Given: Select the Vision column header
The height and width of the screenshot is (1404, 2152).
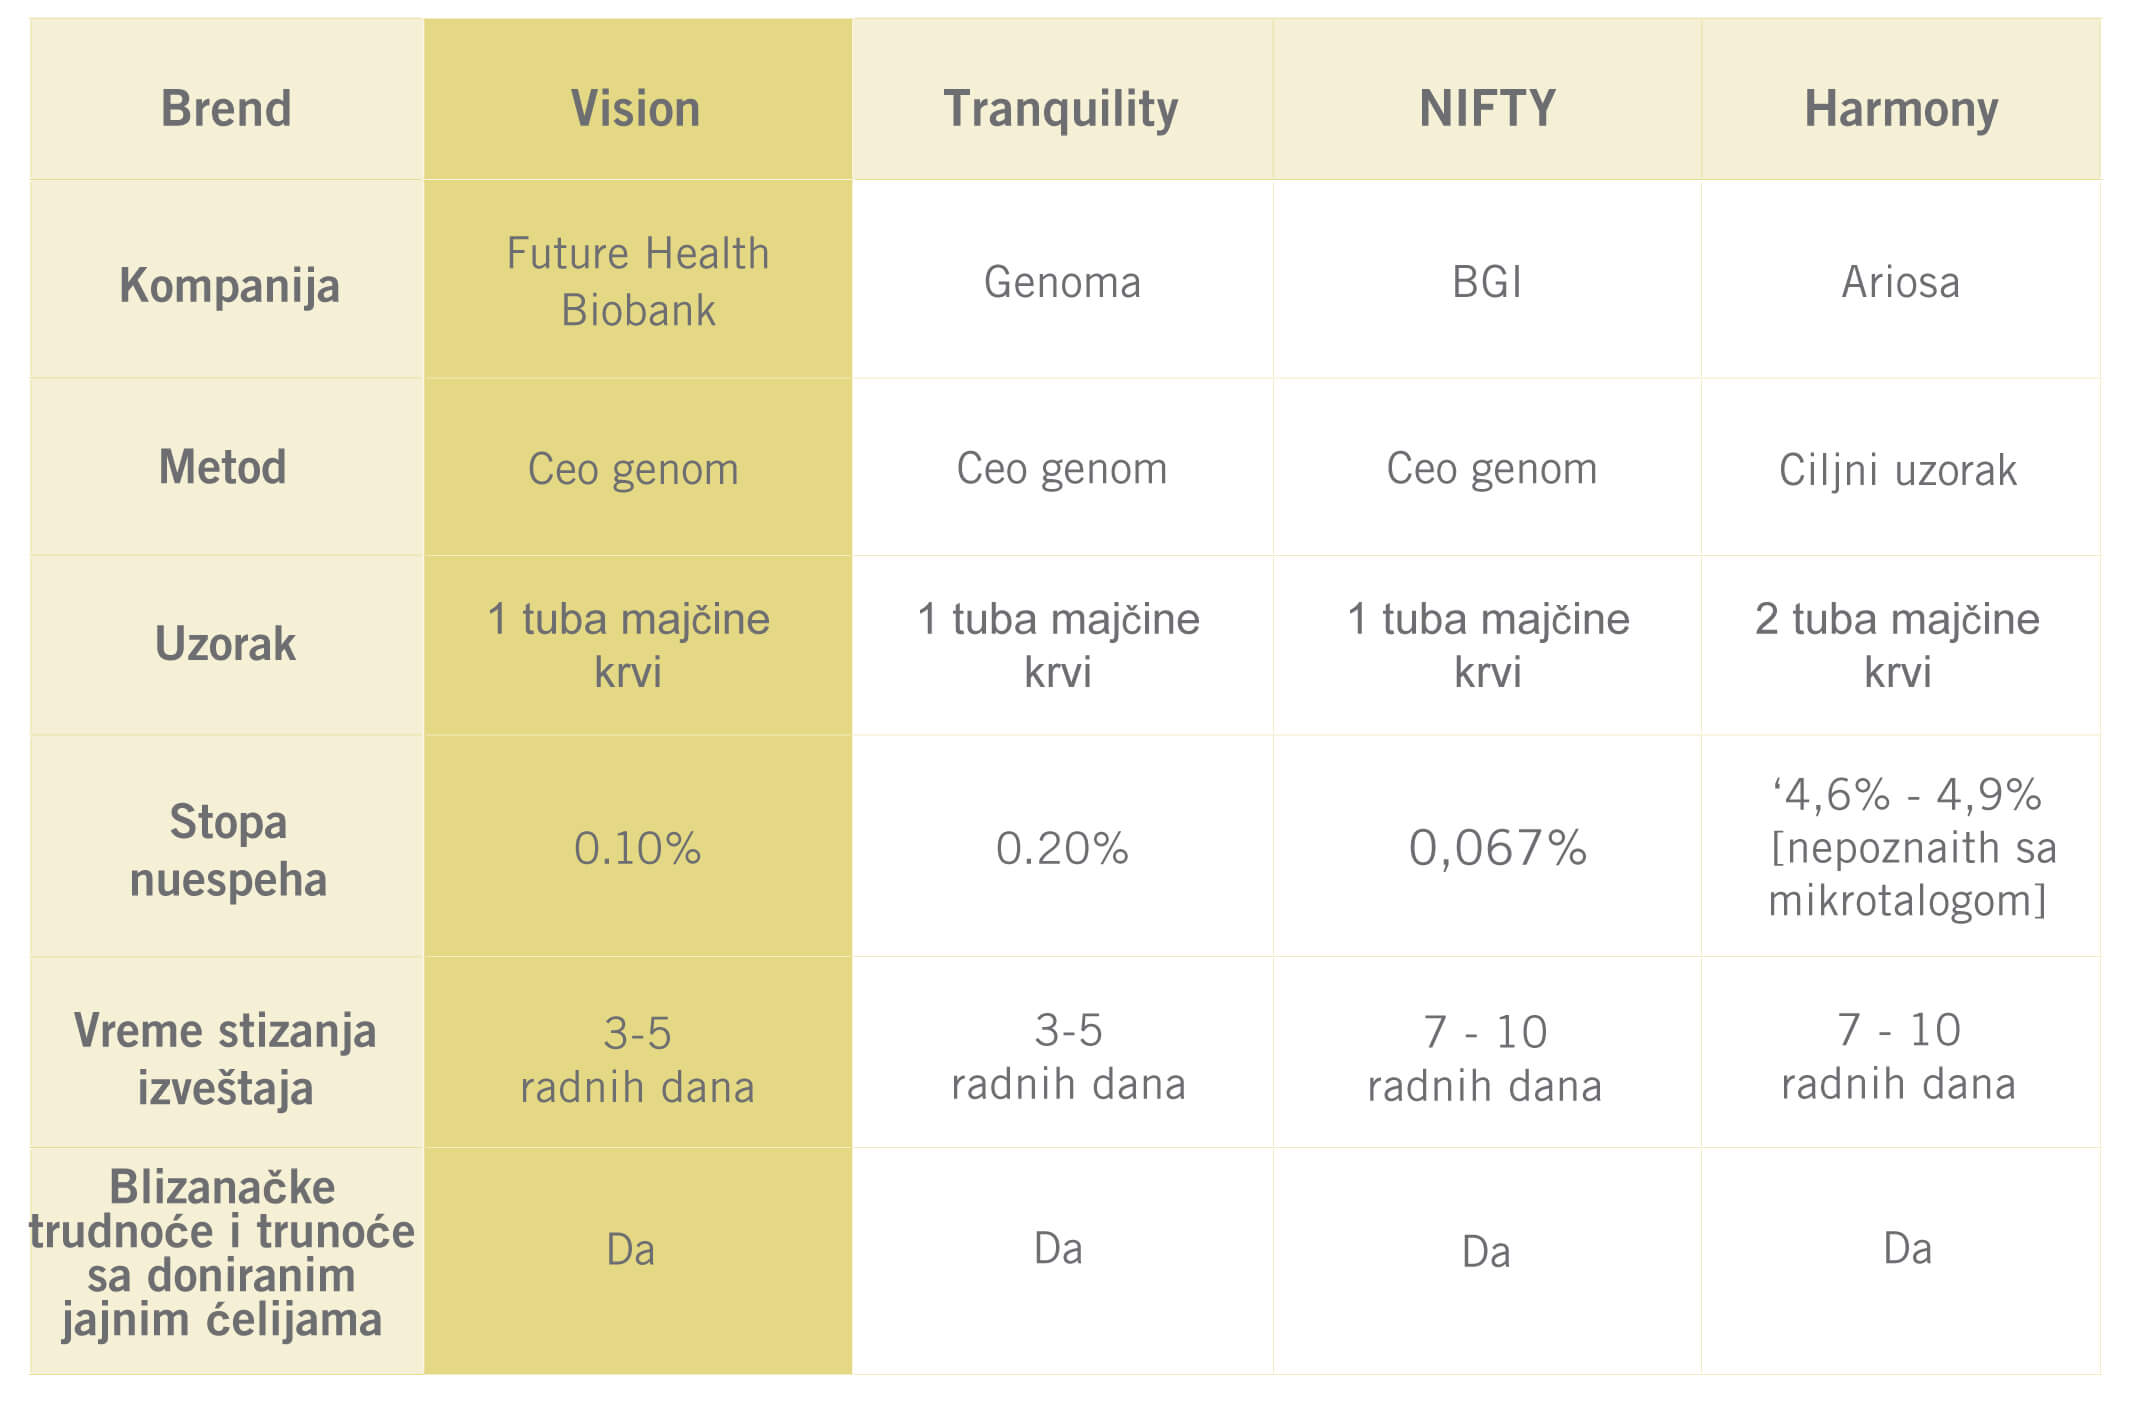Looking at the screenshot, I should pyautogui.click(x=636, y=108).
